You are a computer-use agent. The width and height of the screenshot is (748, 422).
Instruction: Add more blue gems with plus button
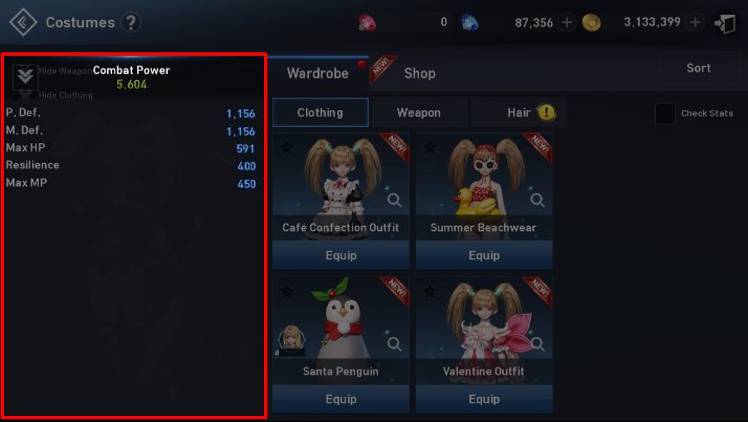tap(567, 22)
